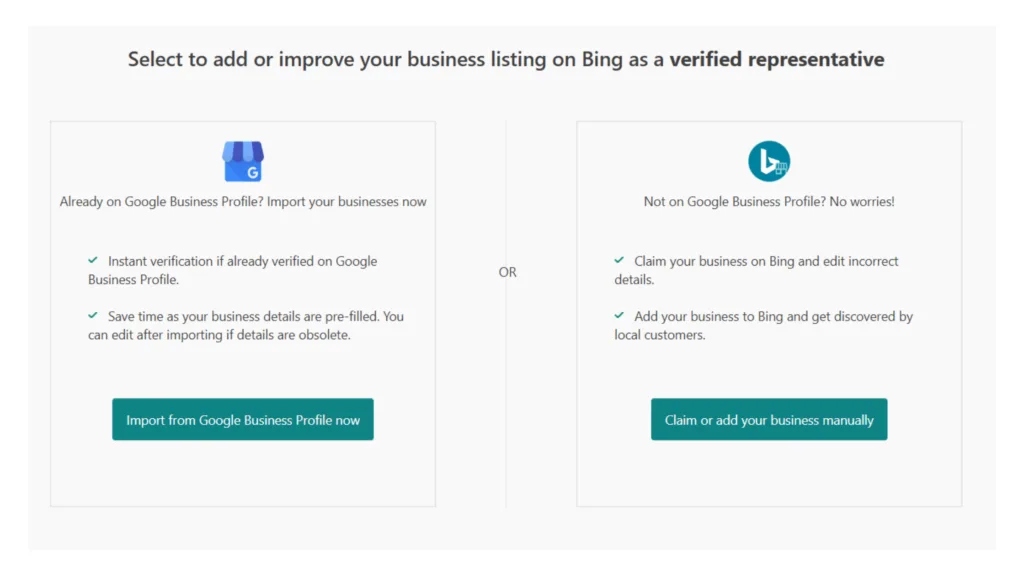The width and height of the screenshot is (1024, 576).
Task: Click 'Not on Google Business Profile? No worries!'
Action: click(x=769, y=202)
